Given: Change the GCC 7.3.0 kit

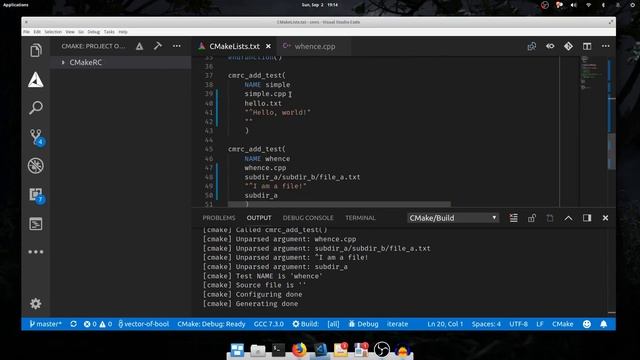Looking at the screenshot, I should (x=269, y=324).
